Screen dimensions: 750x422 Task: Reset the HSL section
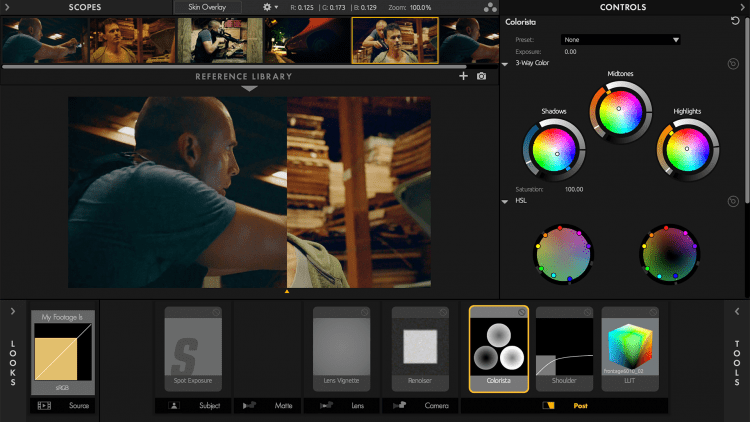733,201
